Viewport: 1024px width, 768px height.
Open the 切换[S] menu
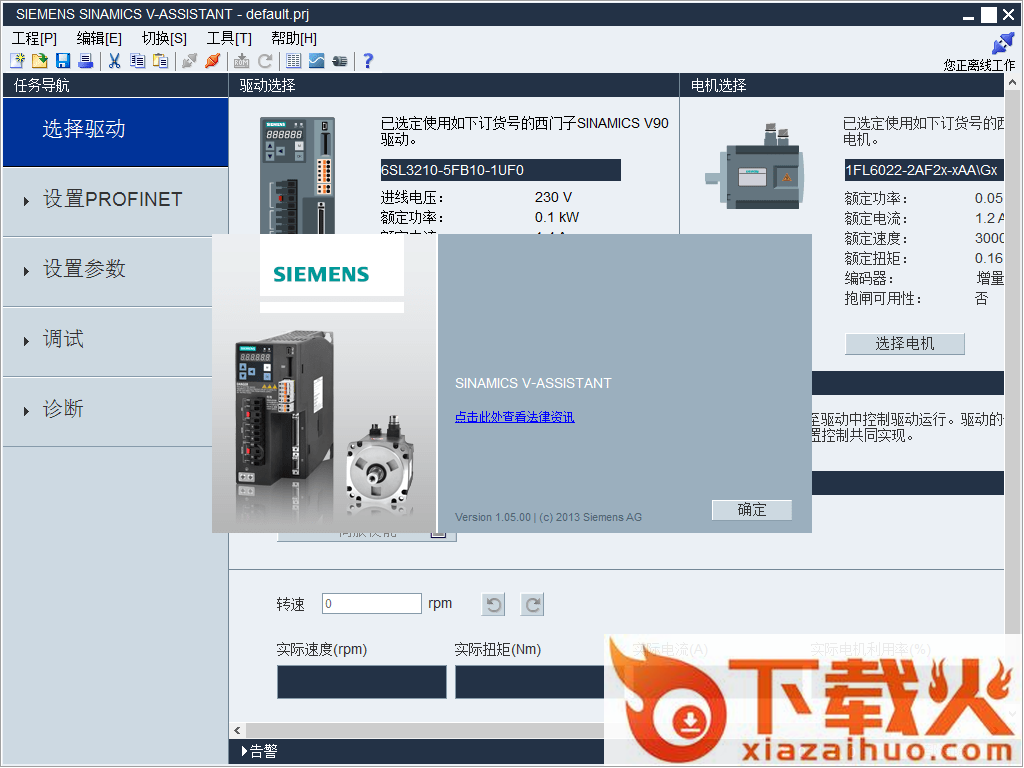point(165,39)
